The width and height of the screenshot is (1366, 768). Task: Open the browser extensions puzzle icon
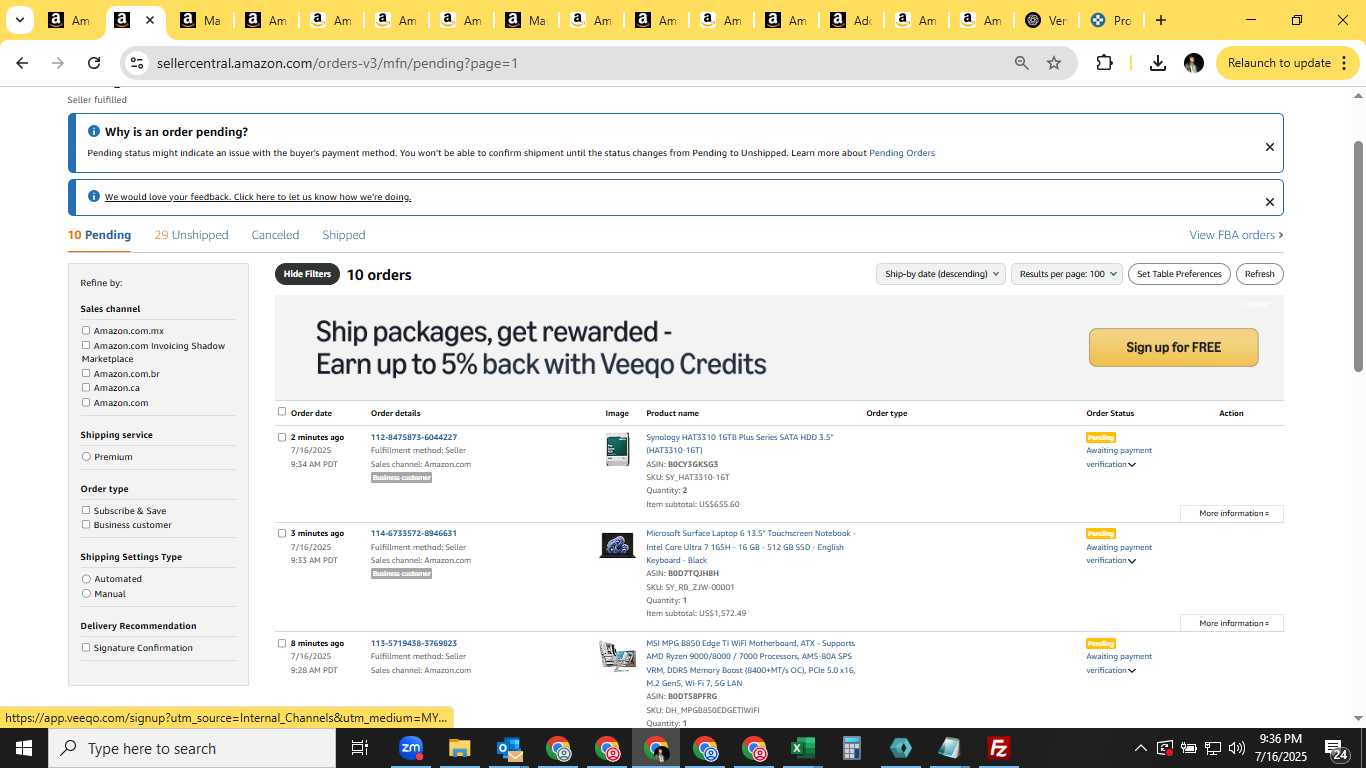click(x=1104, y=63)
